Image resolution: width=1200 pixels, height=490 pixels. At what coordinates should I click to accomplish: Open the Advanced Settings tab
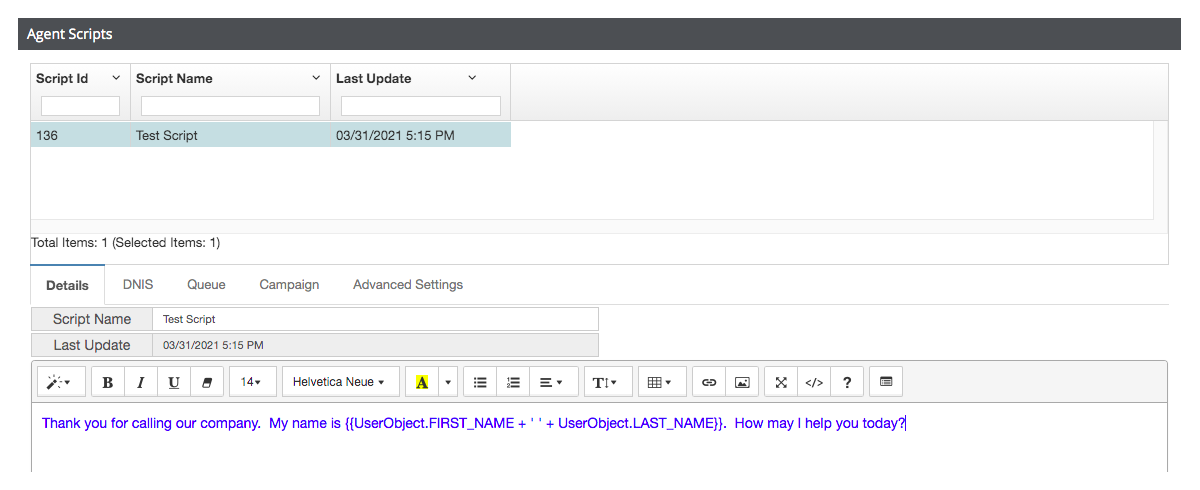408,284
